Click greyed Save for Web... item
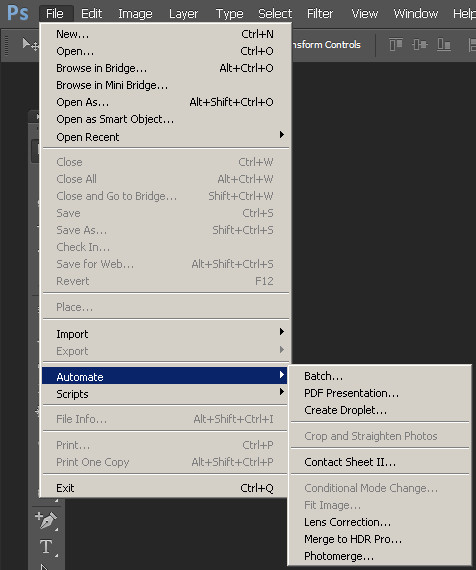This screenshot has height=570, width=476. tap(165, 264)
